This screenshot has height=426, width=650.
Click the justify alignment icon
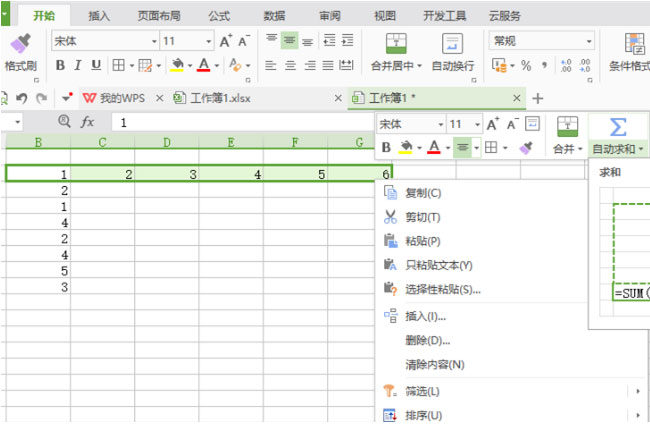click(328, 65)
